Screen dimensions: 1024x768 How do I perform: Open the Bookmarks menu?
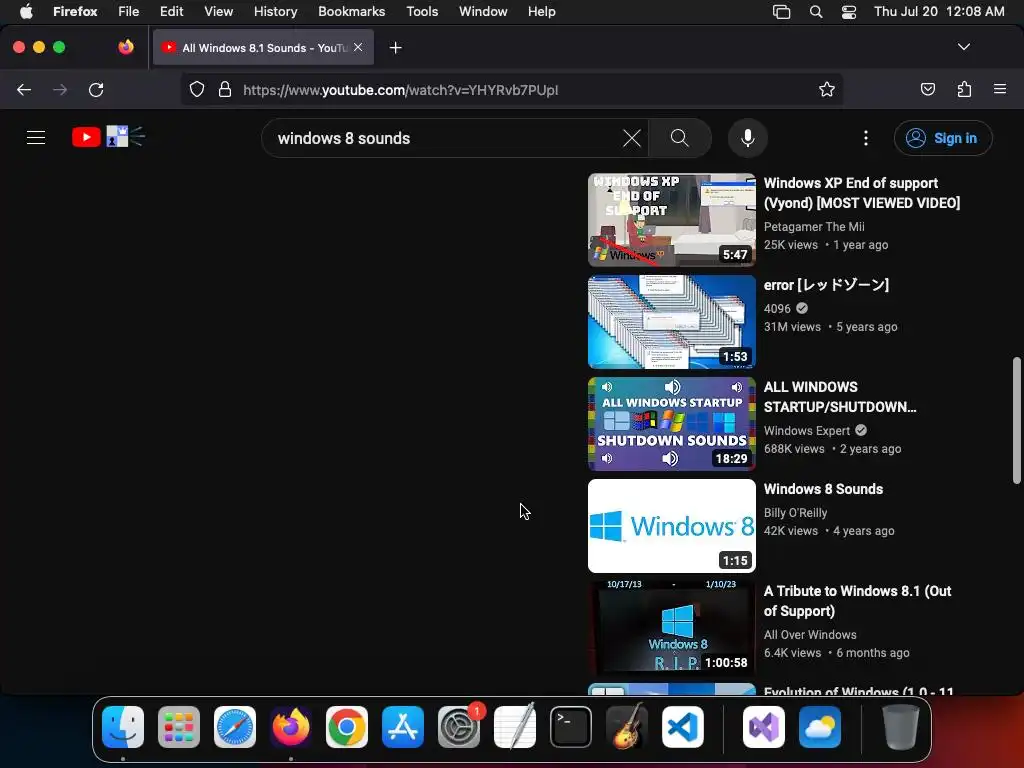point(351,11)
